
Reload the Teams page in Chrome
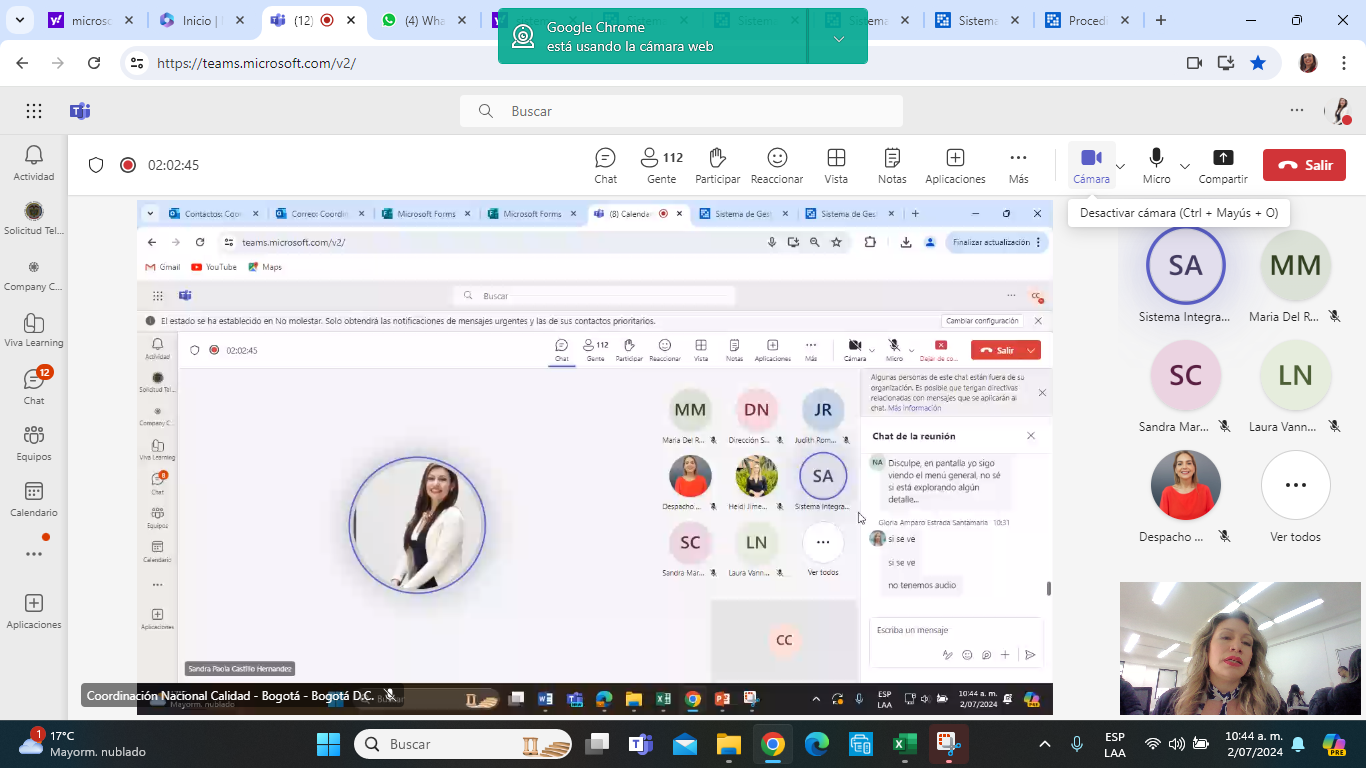pyautogui.click(x=94, y=63)
